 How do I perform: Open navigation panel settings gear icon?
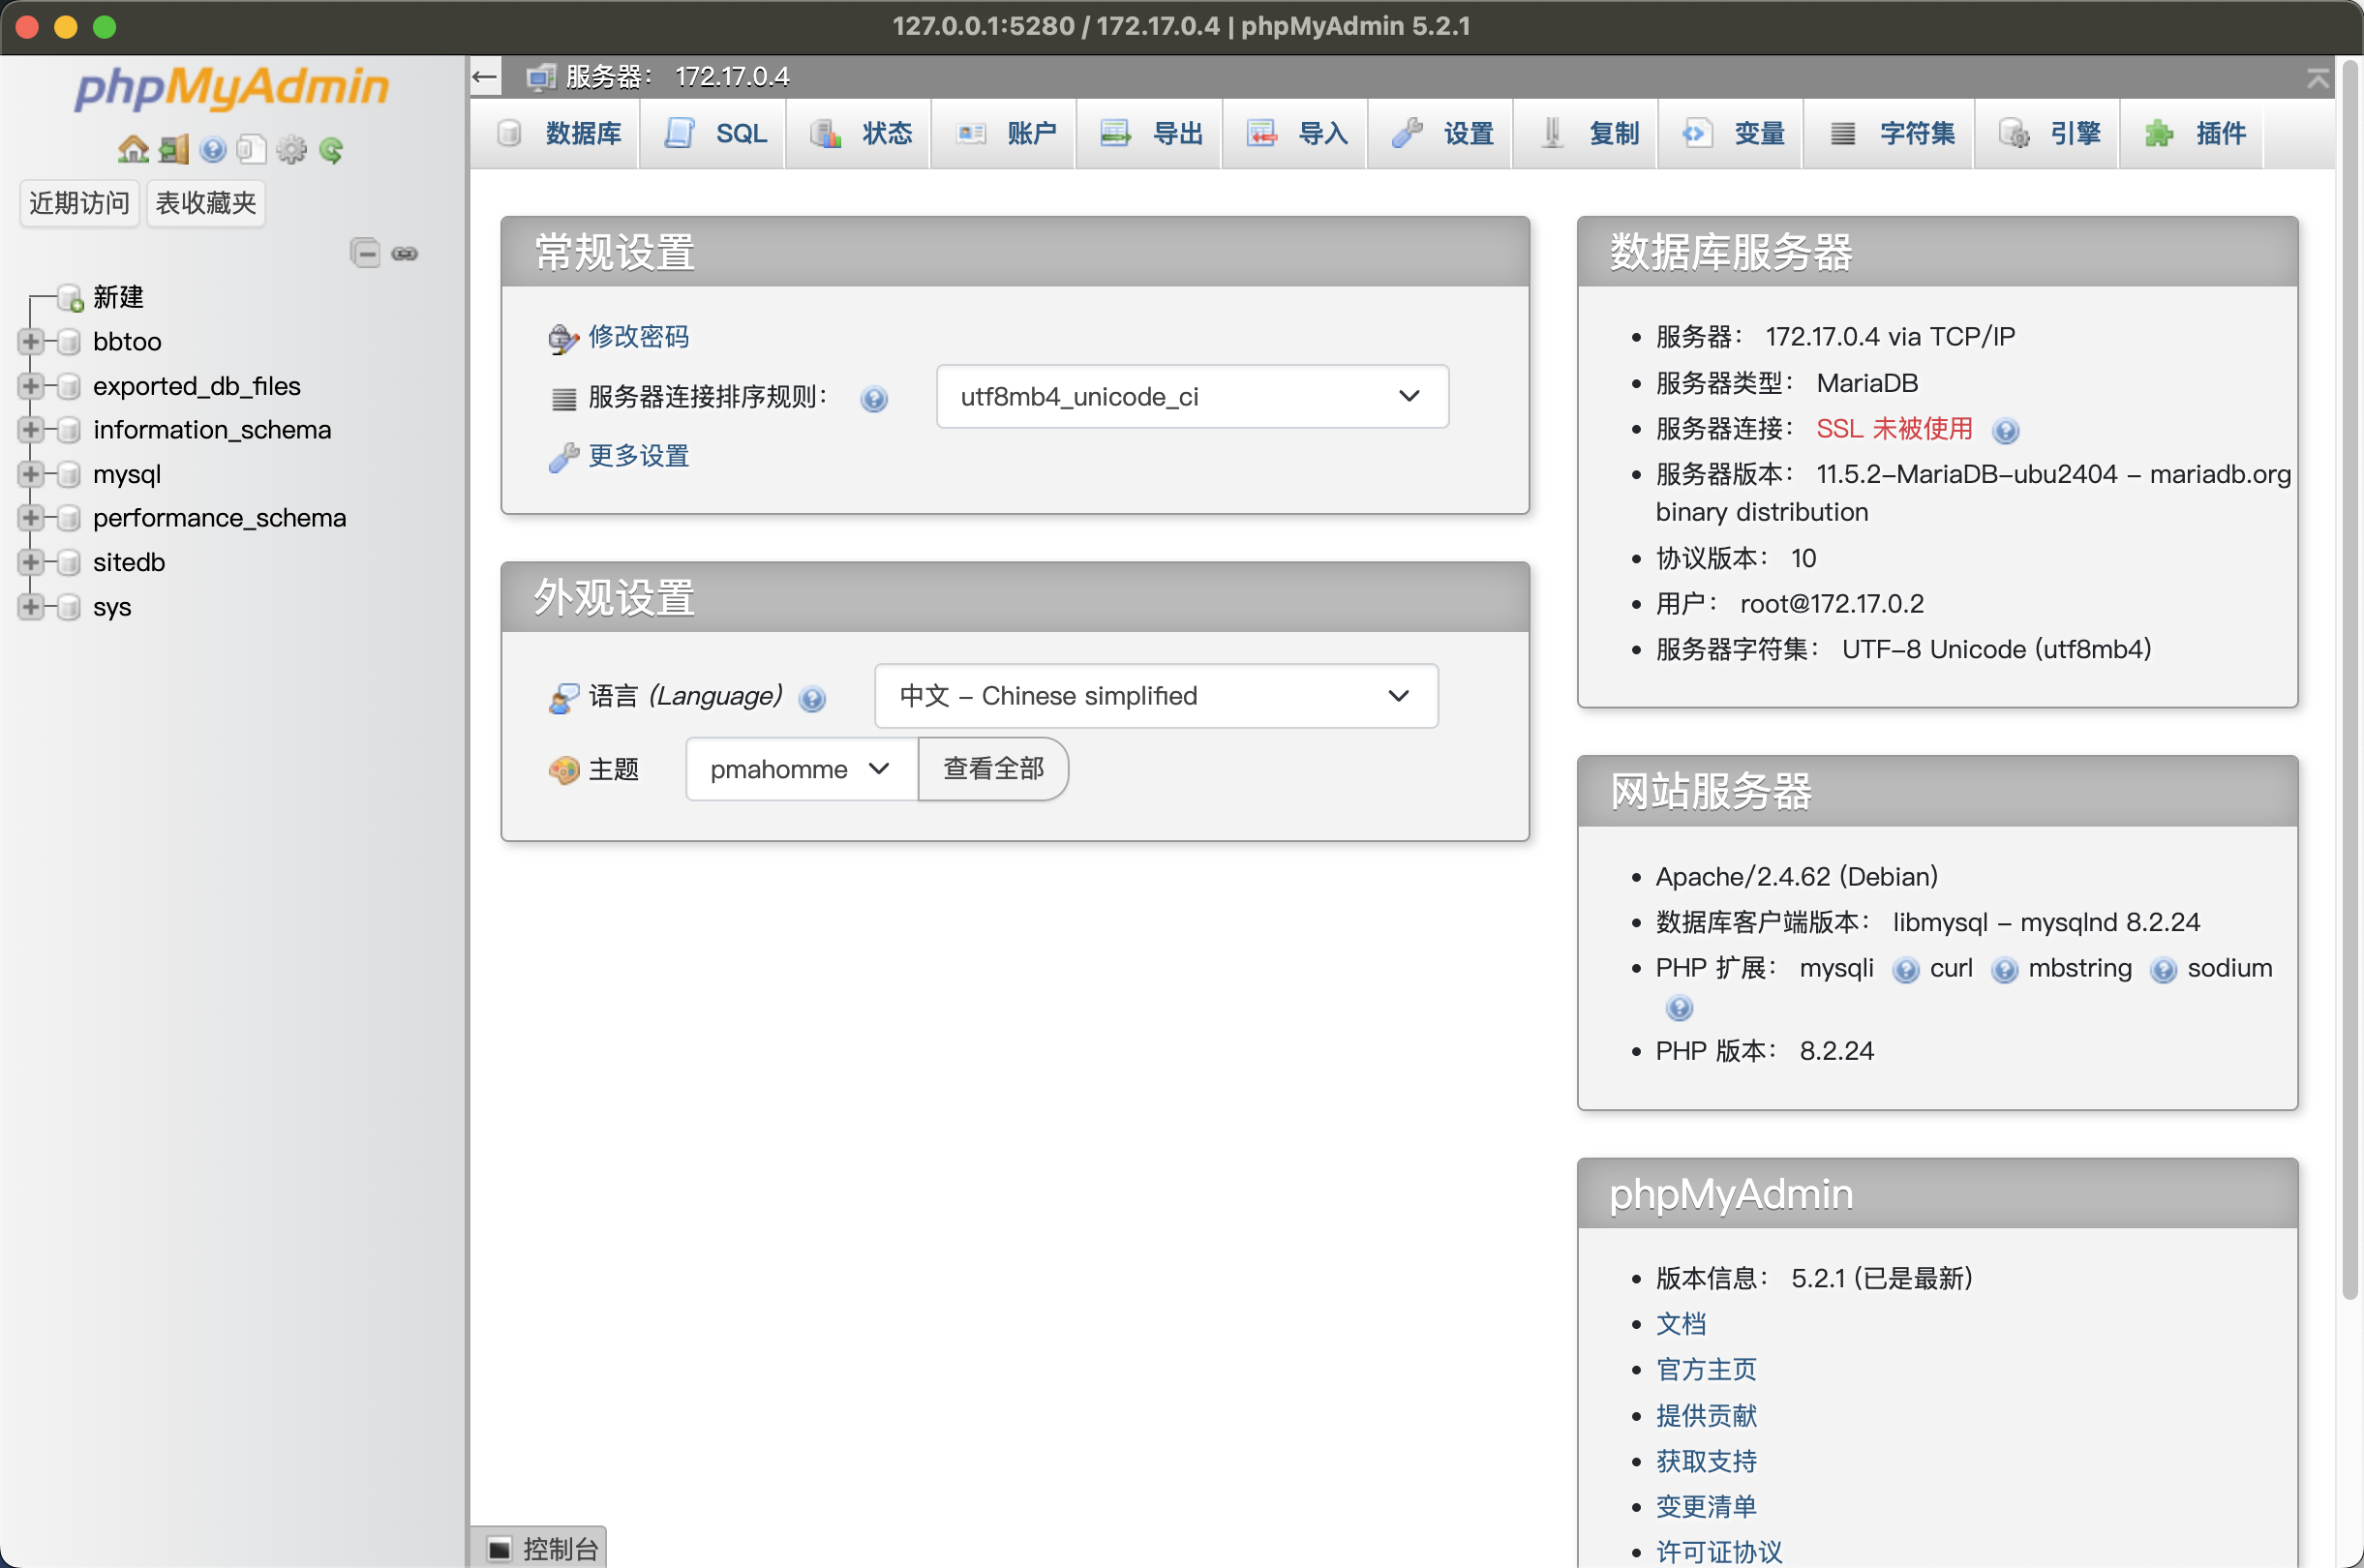tap(291, 150)
